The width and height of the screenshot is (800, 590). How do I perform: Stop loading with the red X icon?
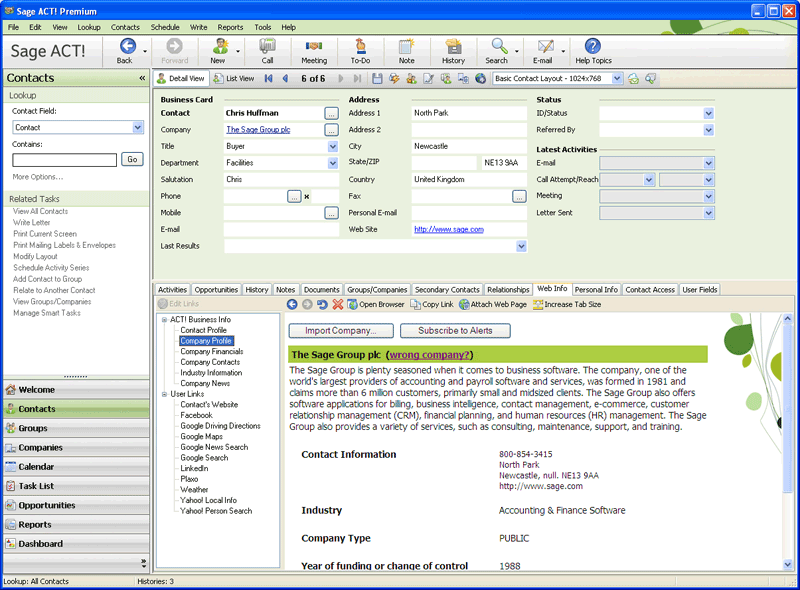[x=338, y=304]
